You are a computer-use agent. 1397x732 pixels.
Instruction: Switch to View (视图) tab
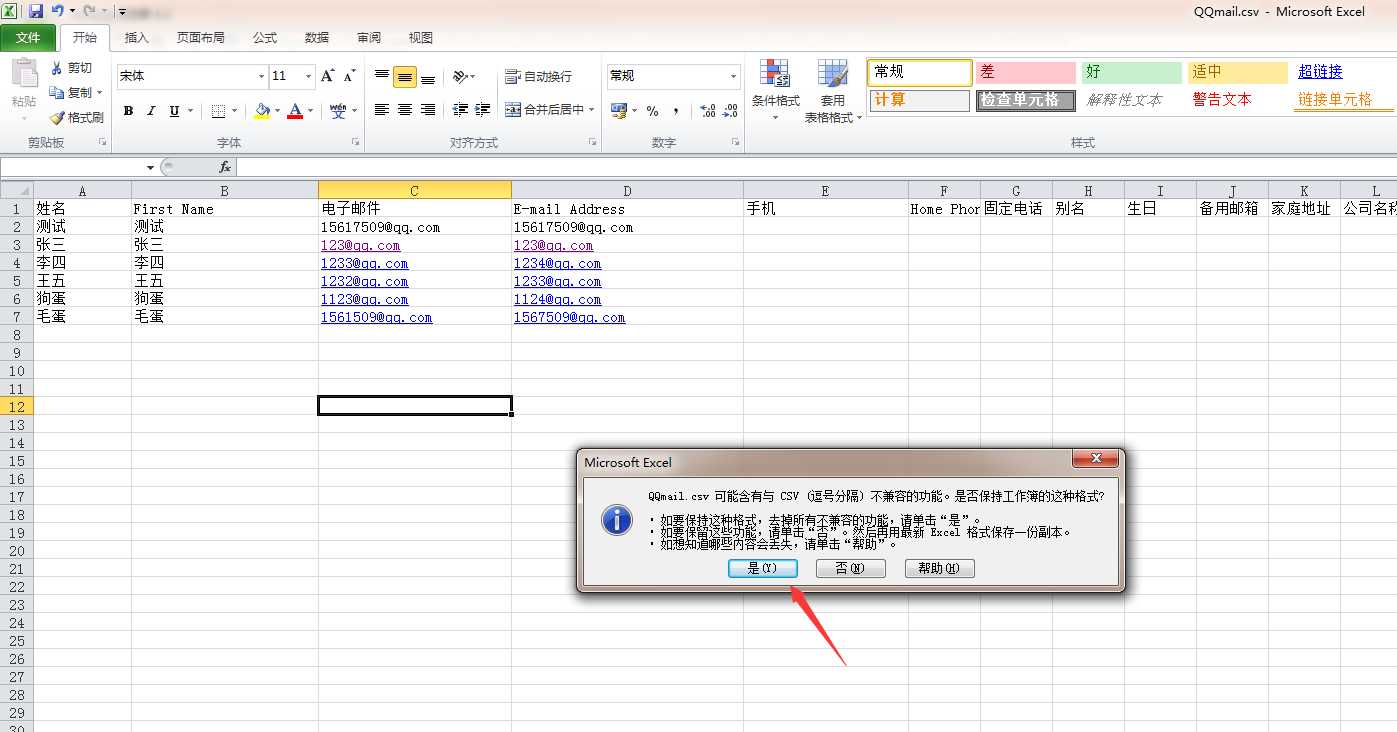tap(421, 38)
